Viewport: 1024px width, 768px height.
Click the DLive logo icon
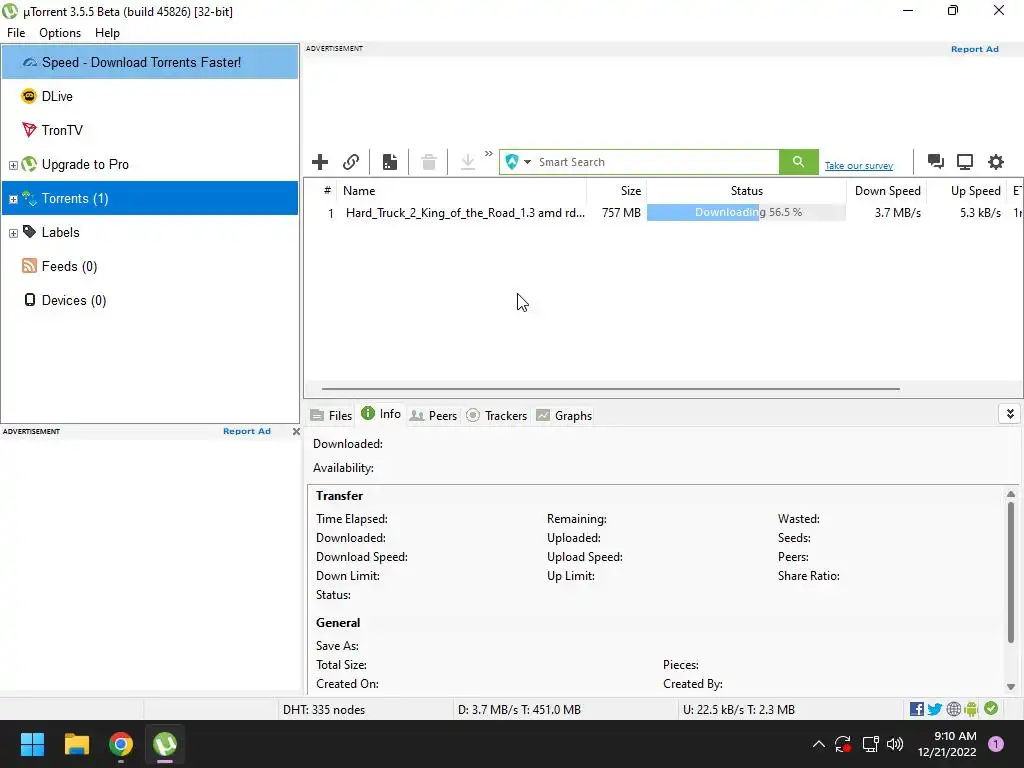(x=29, y=96)
